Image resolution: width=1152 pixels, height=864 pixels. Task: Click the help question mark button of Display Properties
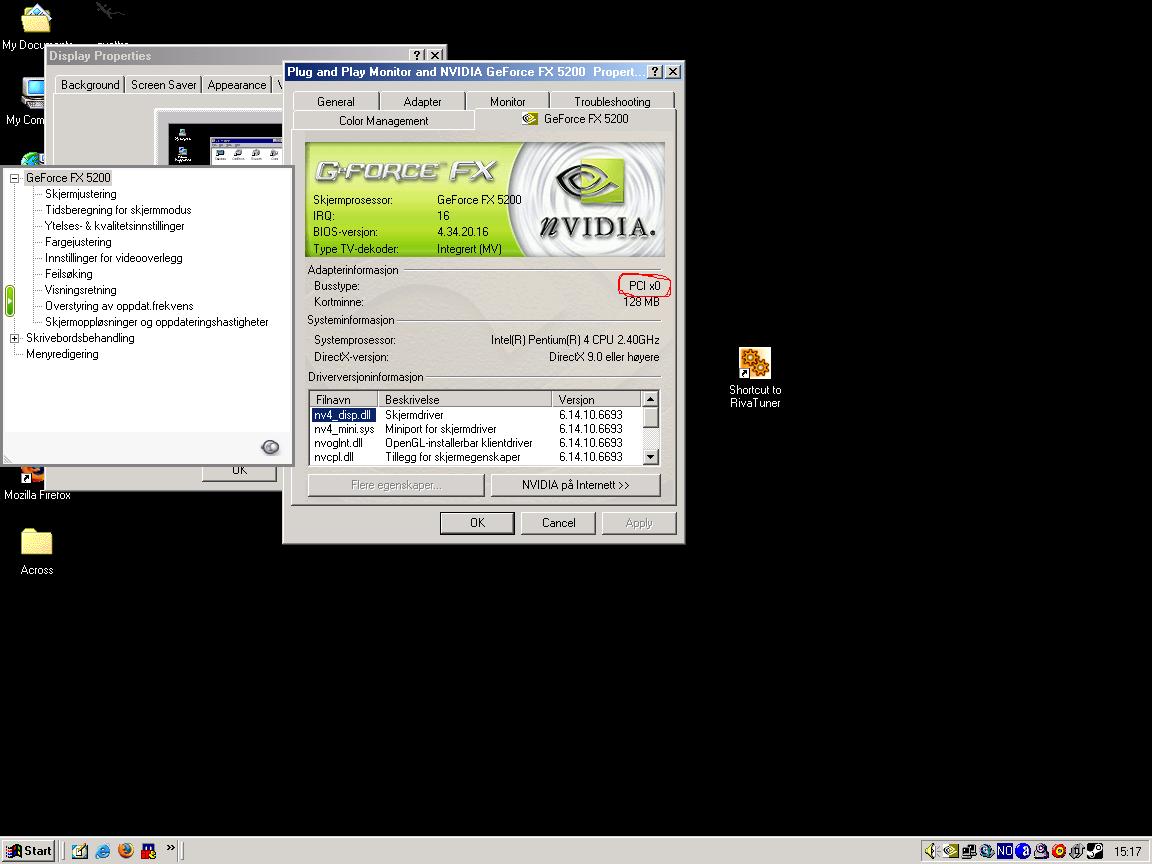point(418,55)
